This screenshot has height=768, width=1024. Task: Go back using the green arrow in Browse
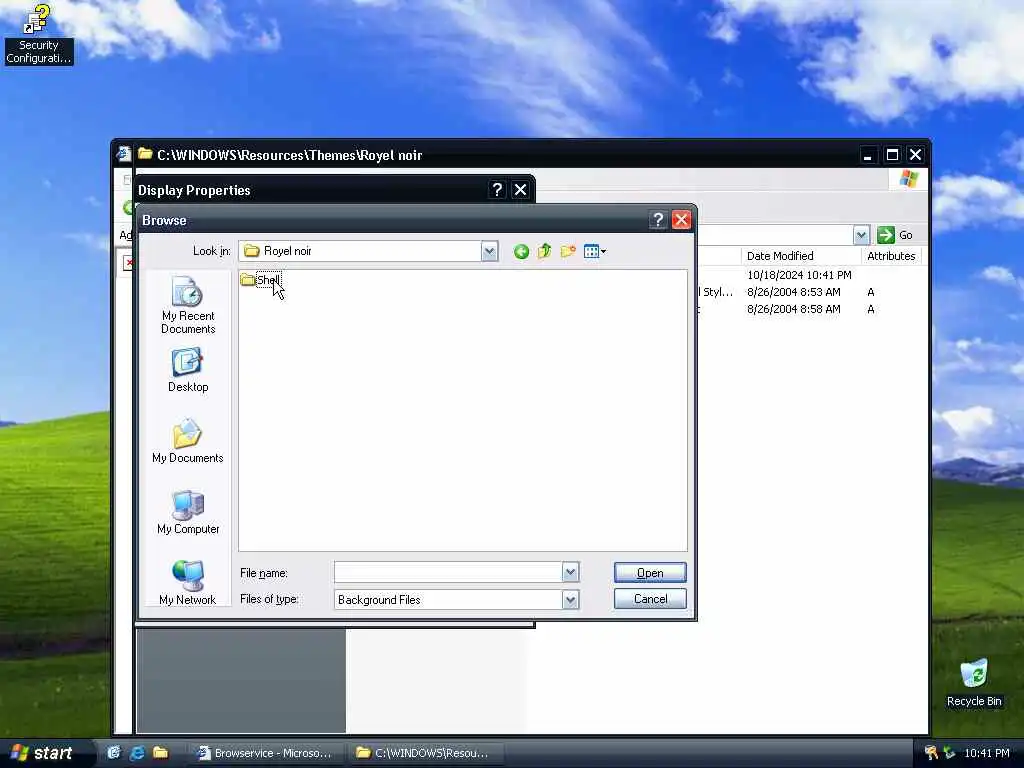pyautogui.click(x=520, y=251)
